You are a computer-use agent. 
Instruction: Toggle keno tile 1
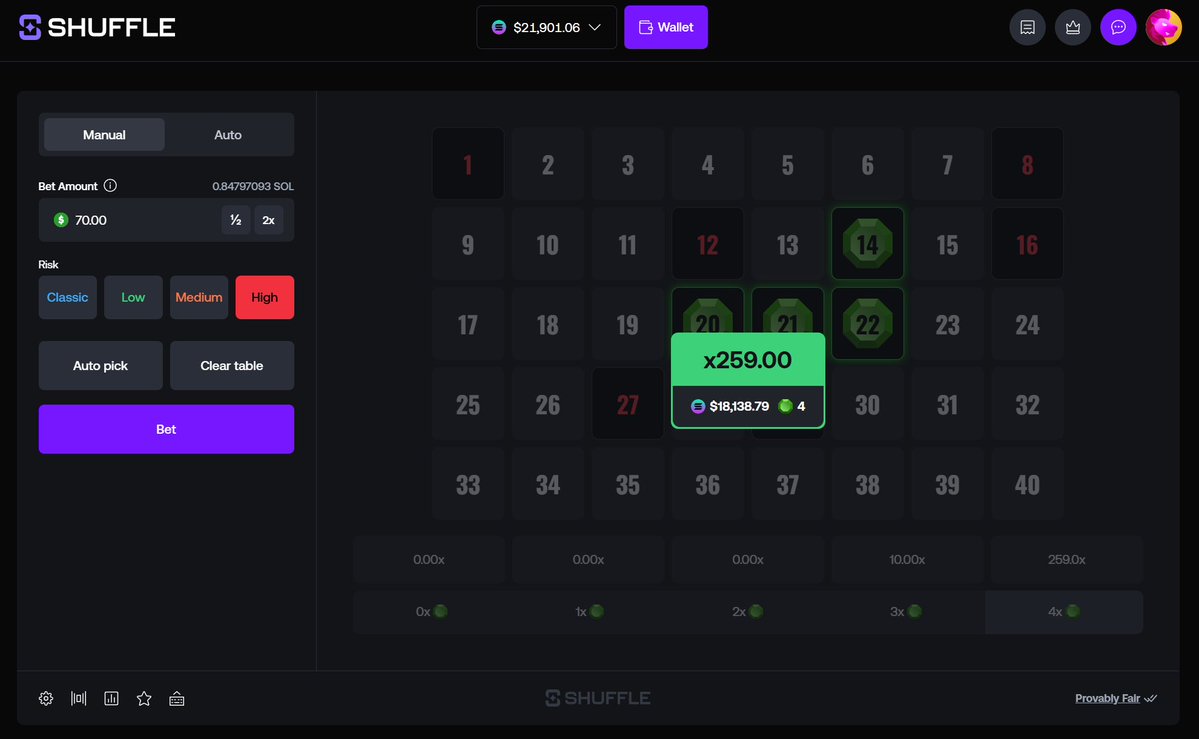click(x=468, y=164)
